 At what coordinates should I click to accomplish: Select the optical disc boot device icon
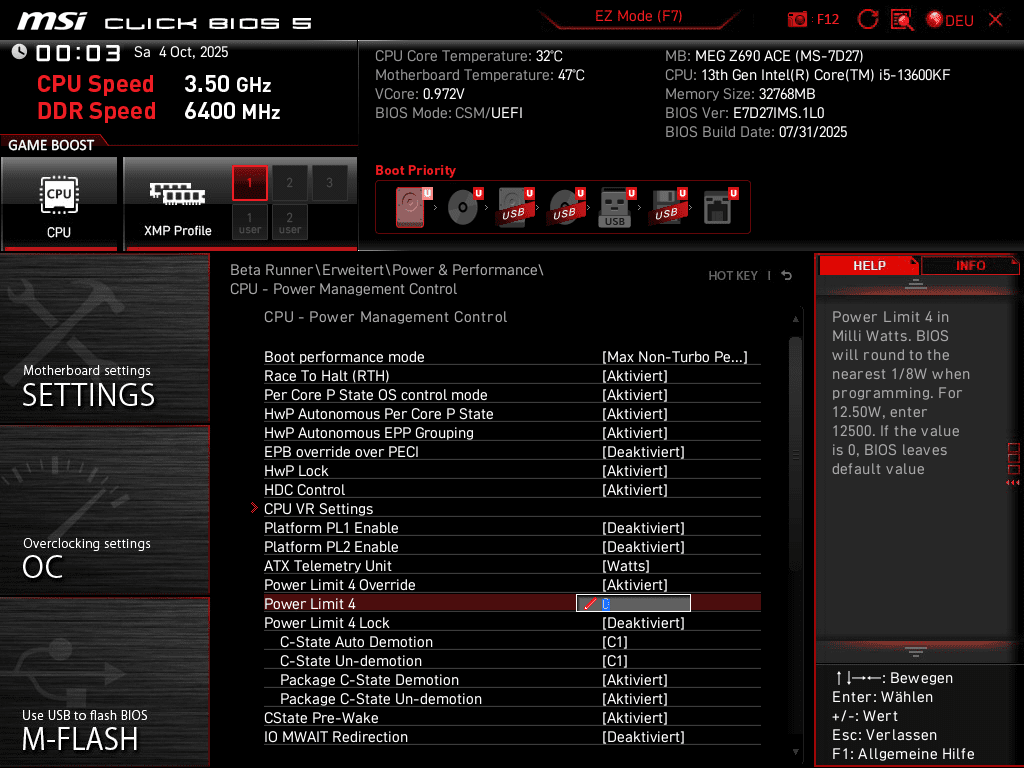pyautogui.click(x=464, y=207)
